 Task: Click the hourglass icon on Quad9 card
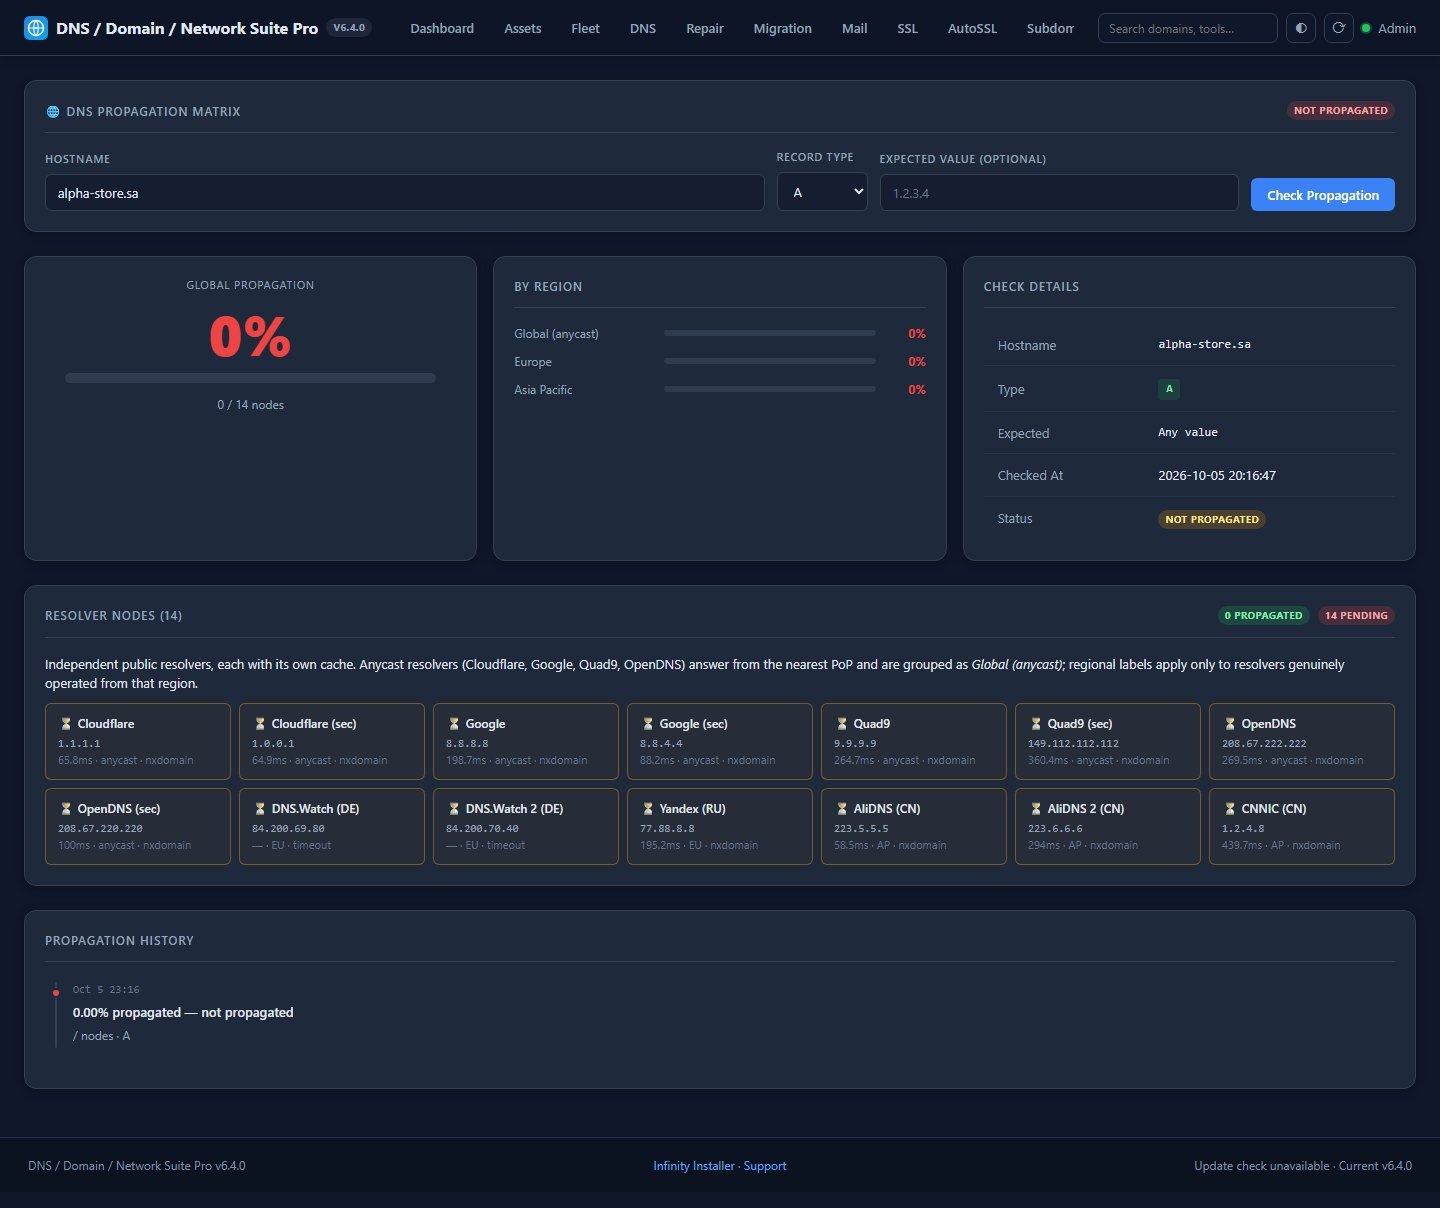(x=842, y=724)
